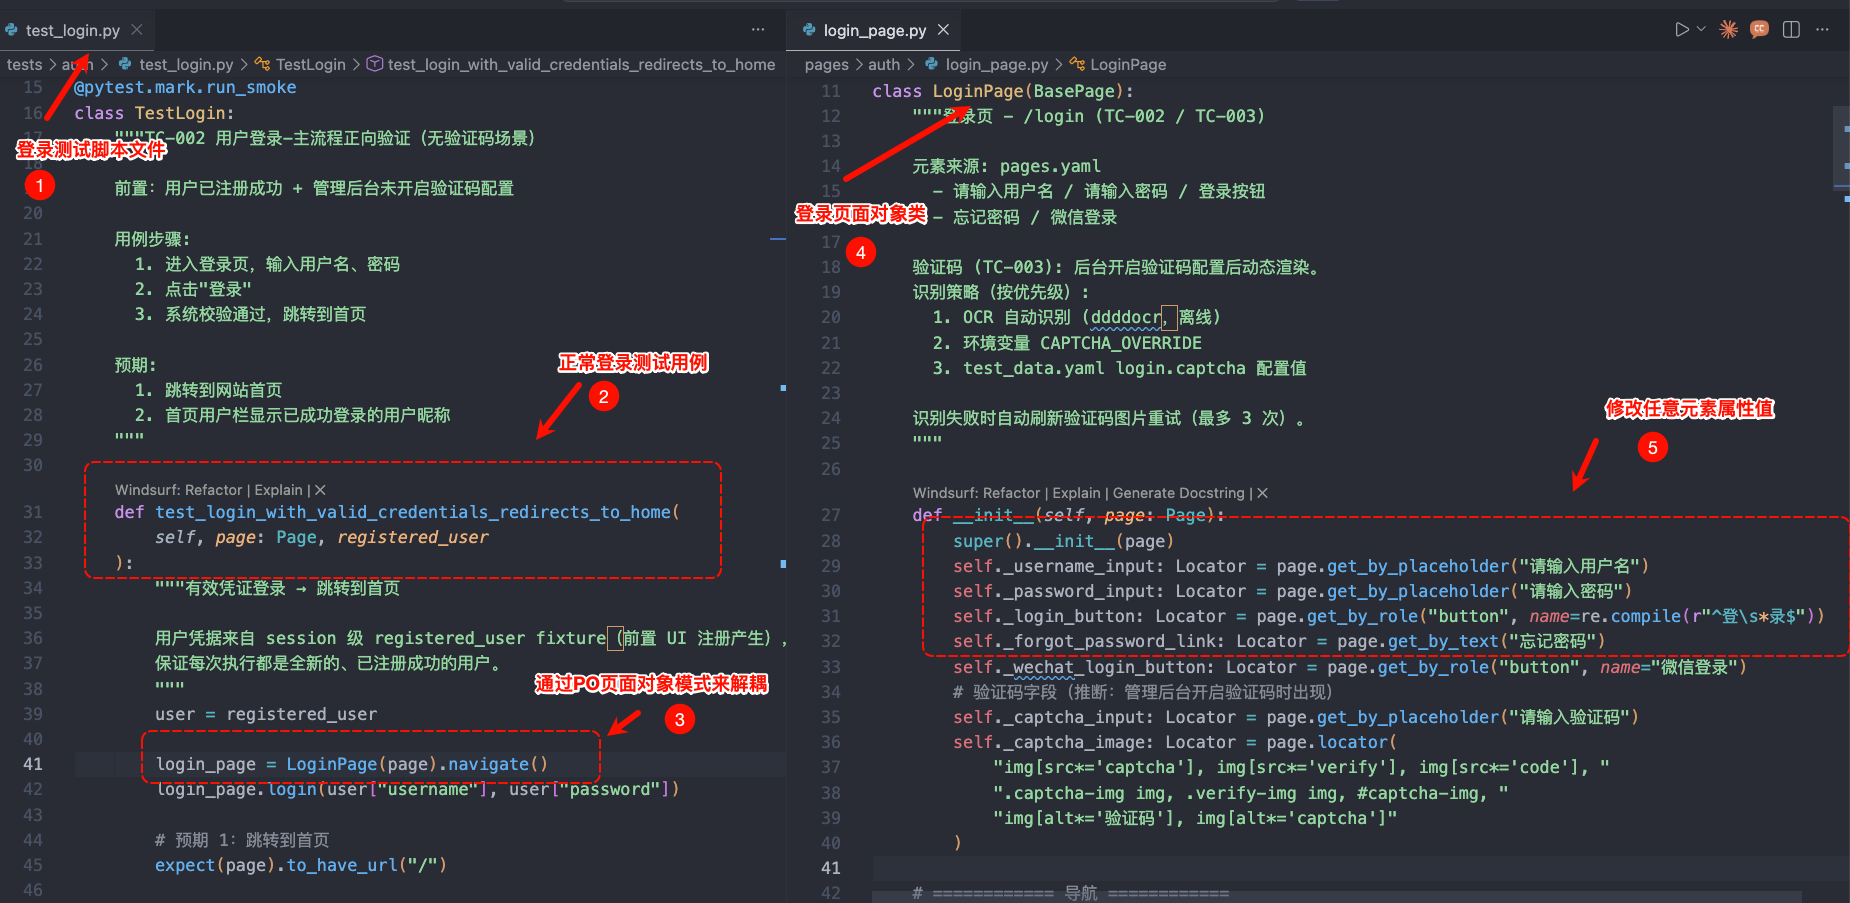
Task: Click 'CAPTCHA_OVERRIDE' environment variable text
Action: coord(1121,343)
